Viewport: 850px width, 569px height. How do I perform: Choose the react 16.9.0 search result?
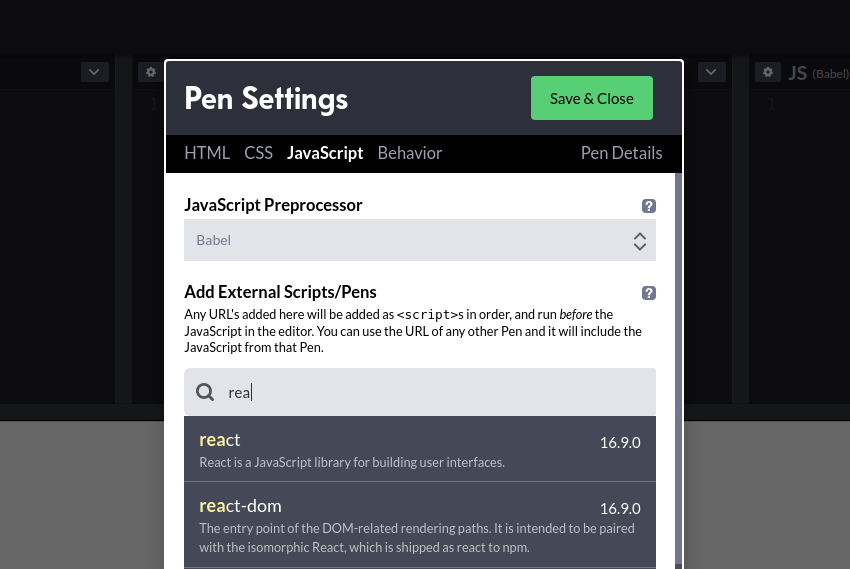click(420, 449)
